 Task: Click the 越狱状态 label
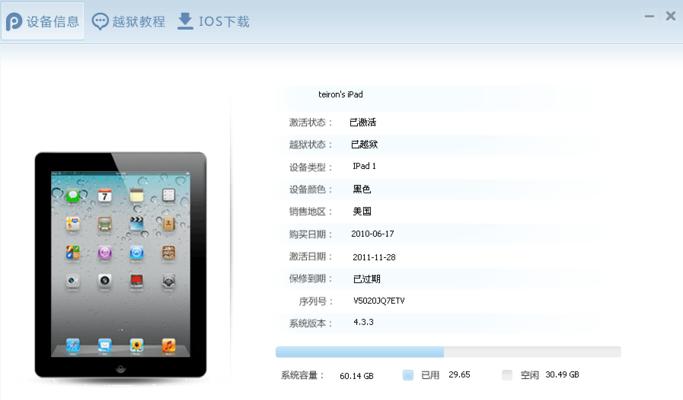(311, 144)
